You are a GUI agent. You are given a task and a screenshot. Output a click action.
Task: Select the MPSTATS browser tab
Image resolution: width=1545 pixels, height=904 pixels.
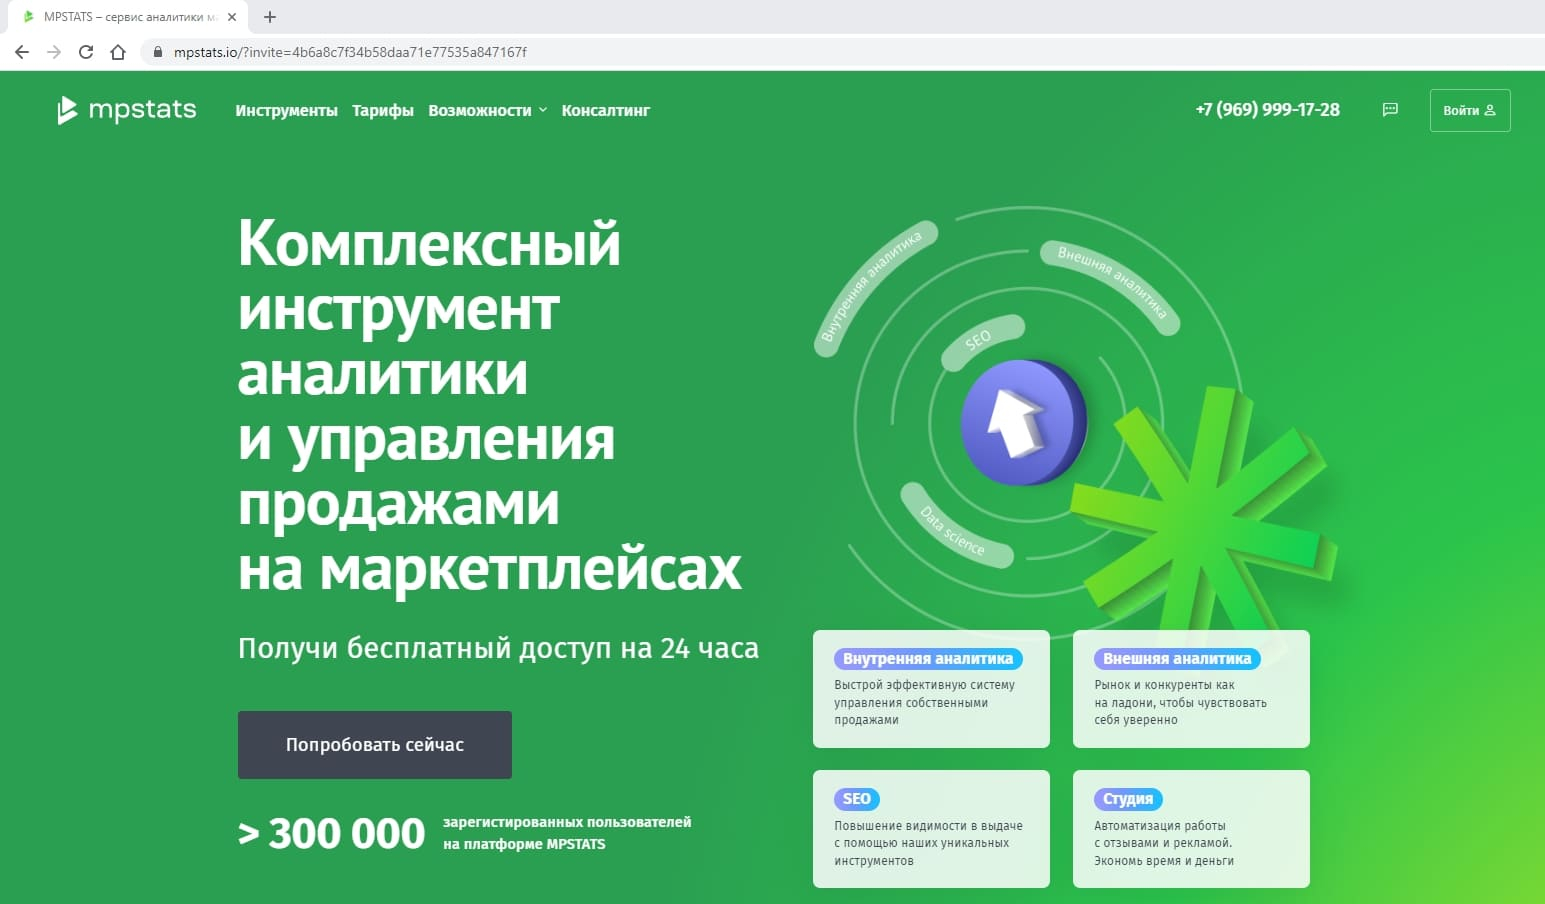[x=130, y=17]
